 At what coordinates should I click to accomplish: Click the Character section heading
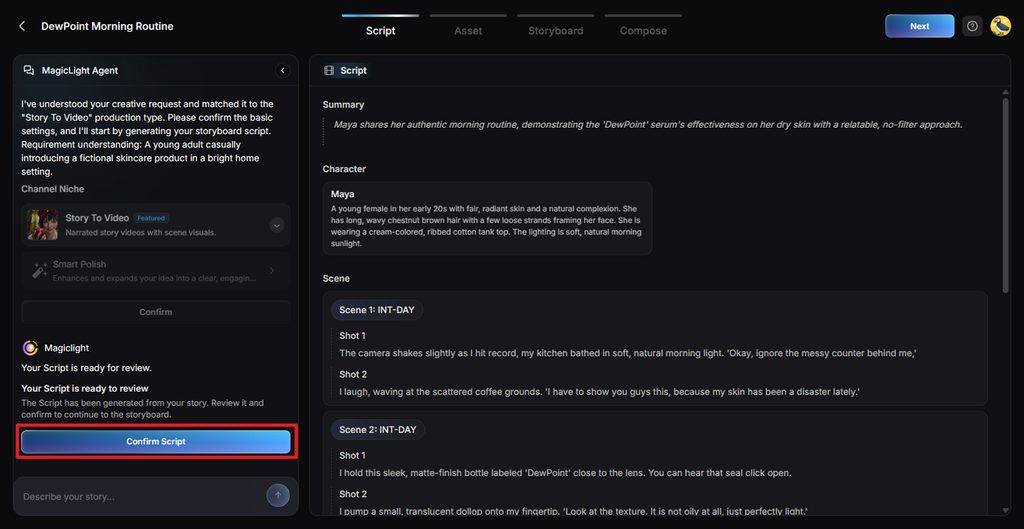click(344, 168)
